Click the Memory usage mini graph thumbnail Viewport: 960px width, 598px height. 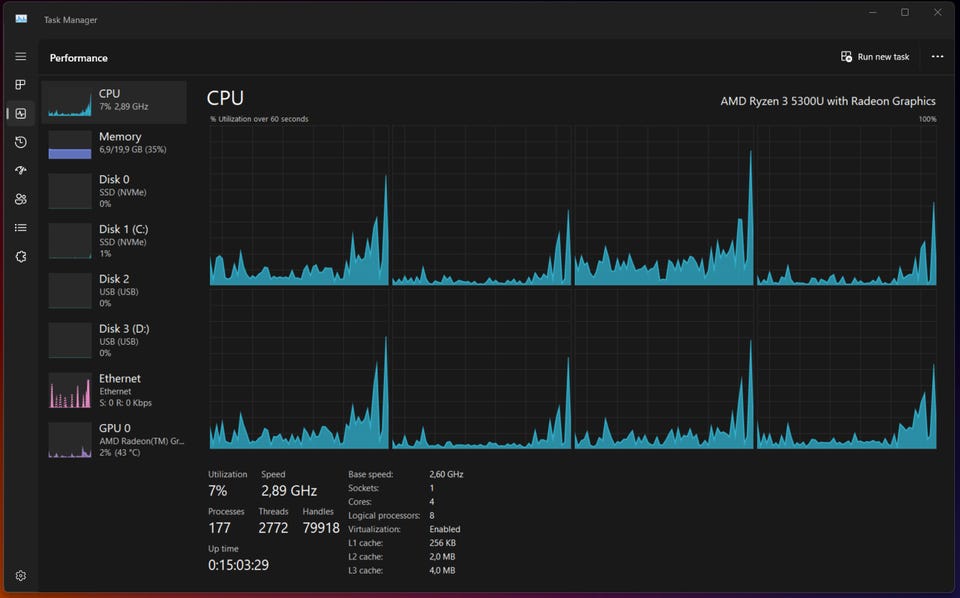[70, 144]
